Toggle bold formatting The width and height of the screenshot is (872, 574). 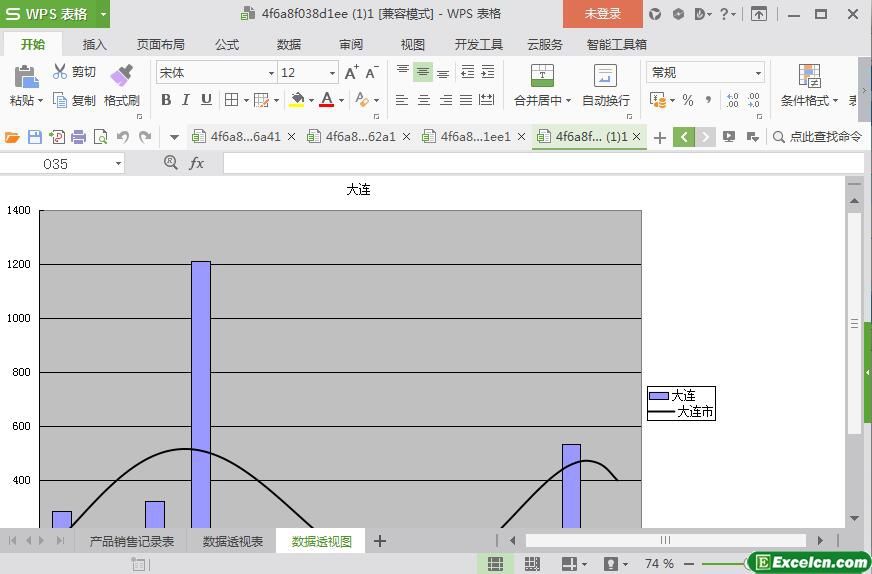tap(166, 100)
